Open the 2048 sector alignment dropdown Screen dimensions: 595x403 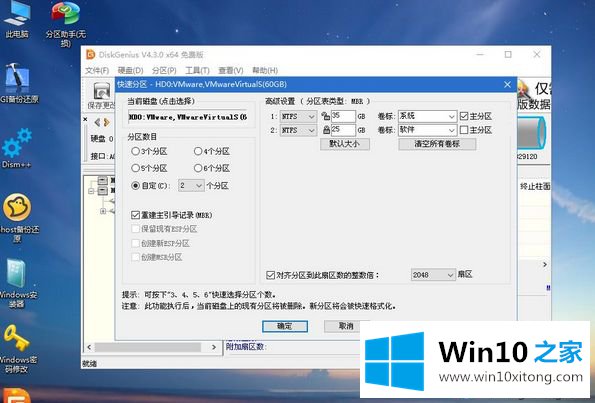(x=433, y=275)
